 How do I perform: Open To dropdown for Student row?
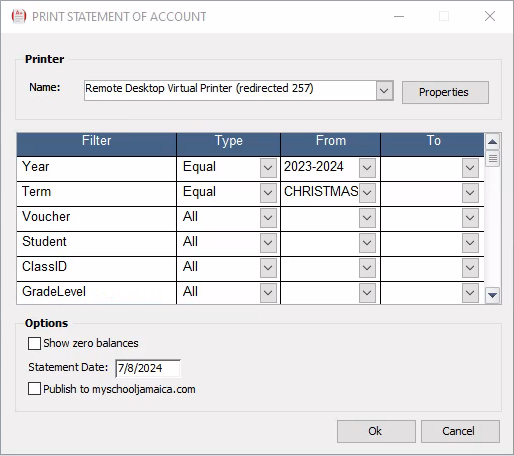click(x=470, y=243)
